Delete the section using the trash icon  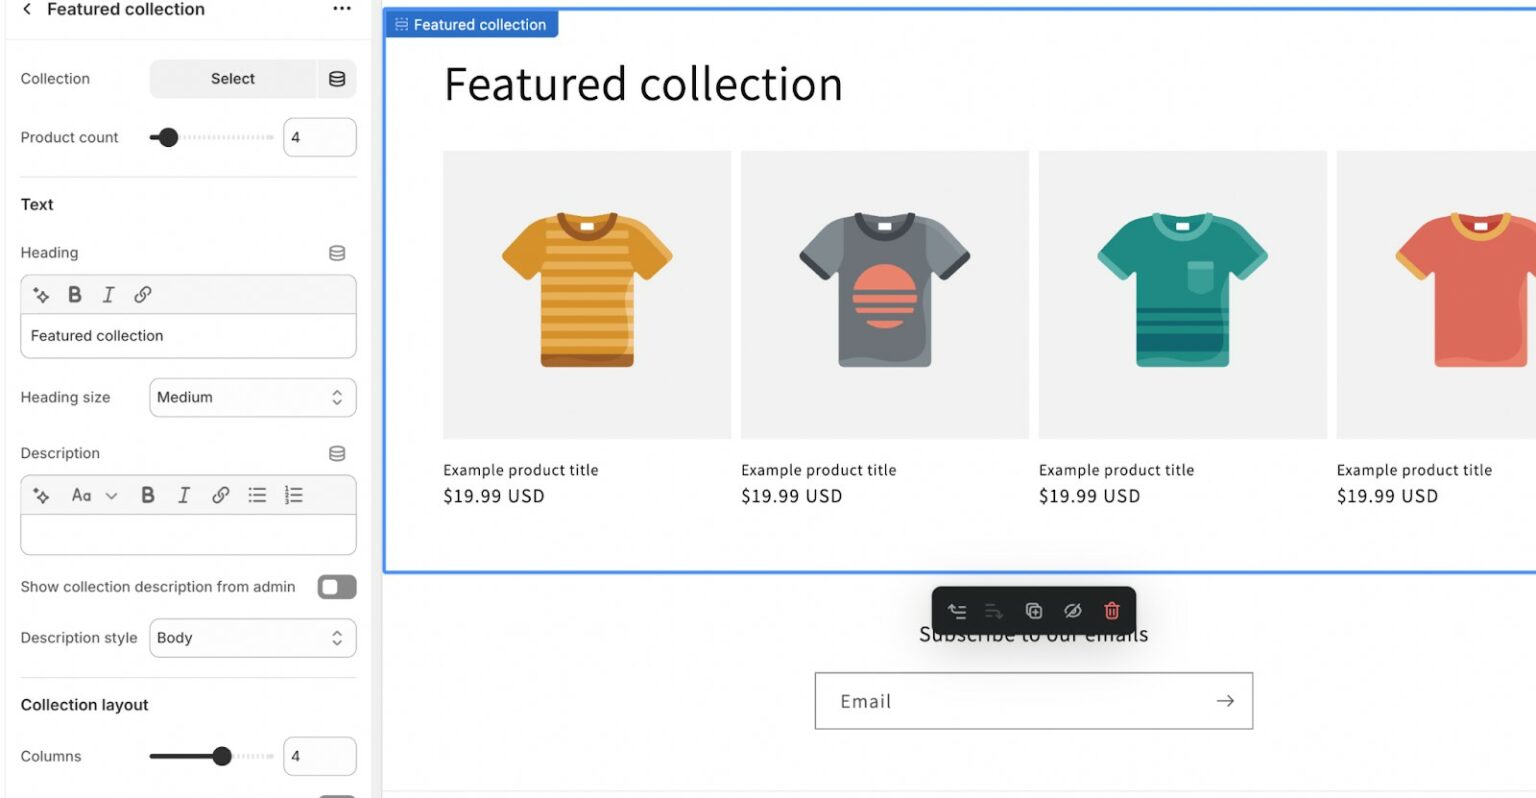[1110, 611]
